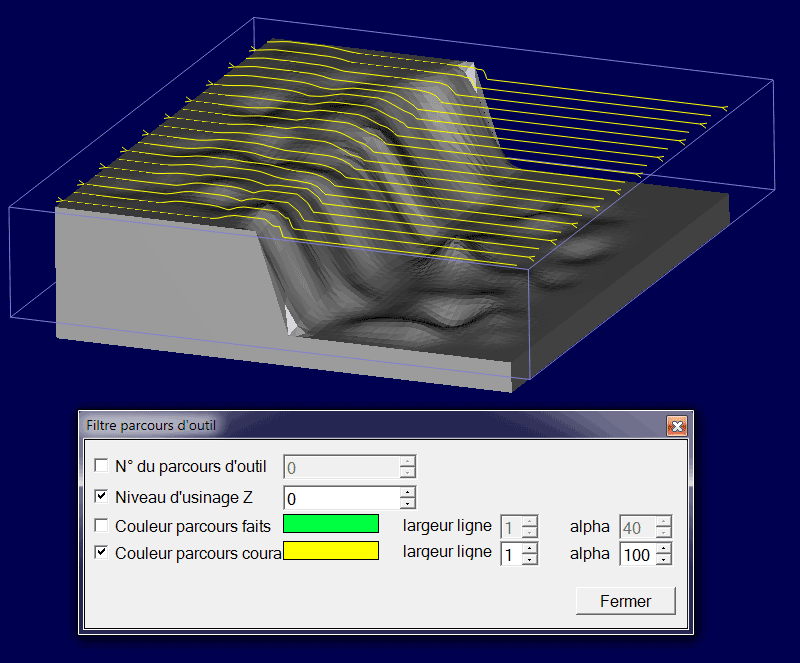This screenshot has width=800, height=663.
Task: Click the Niveau d'usinage Z value field
Action: (342, 498)
